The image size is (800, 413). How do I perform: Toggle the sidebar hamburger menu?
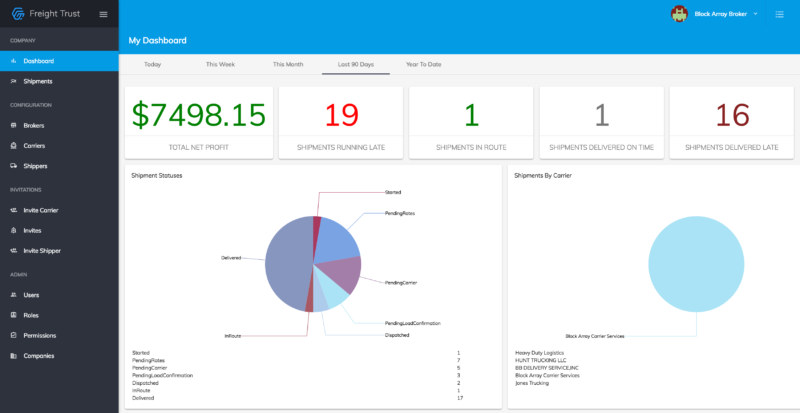point(104,14)
